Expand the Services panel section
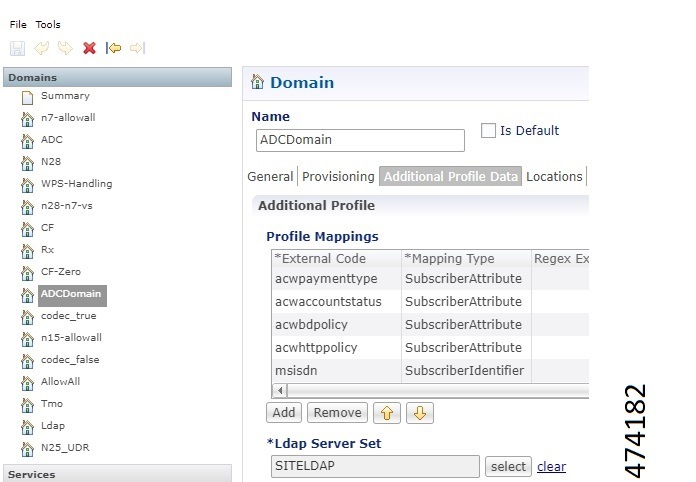Image resolution: width=696 pixels, height=482 pixels. tap(118, 474)
